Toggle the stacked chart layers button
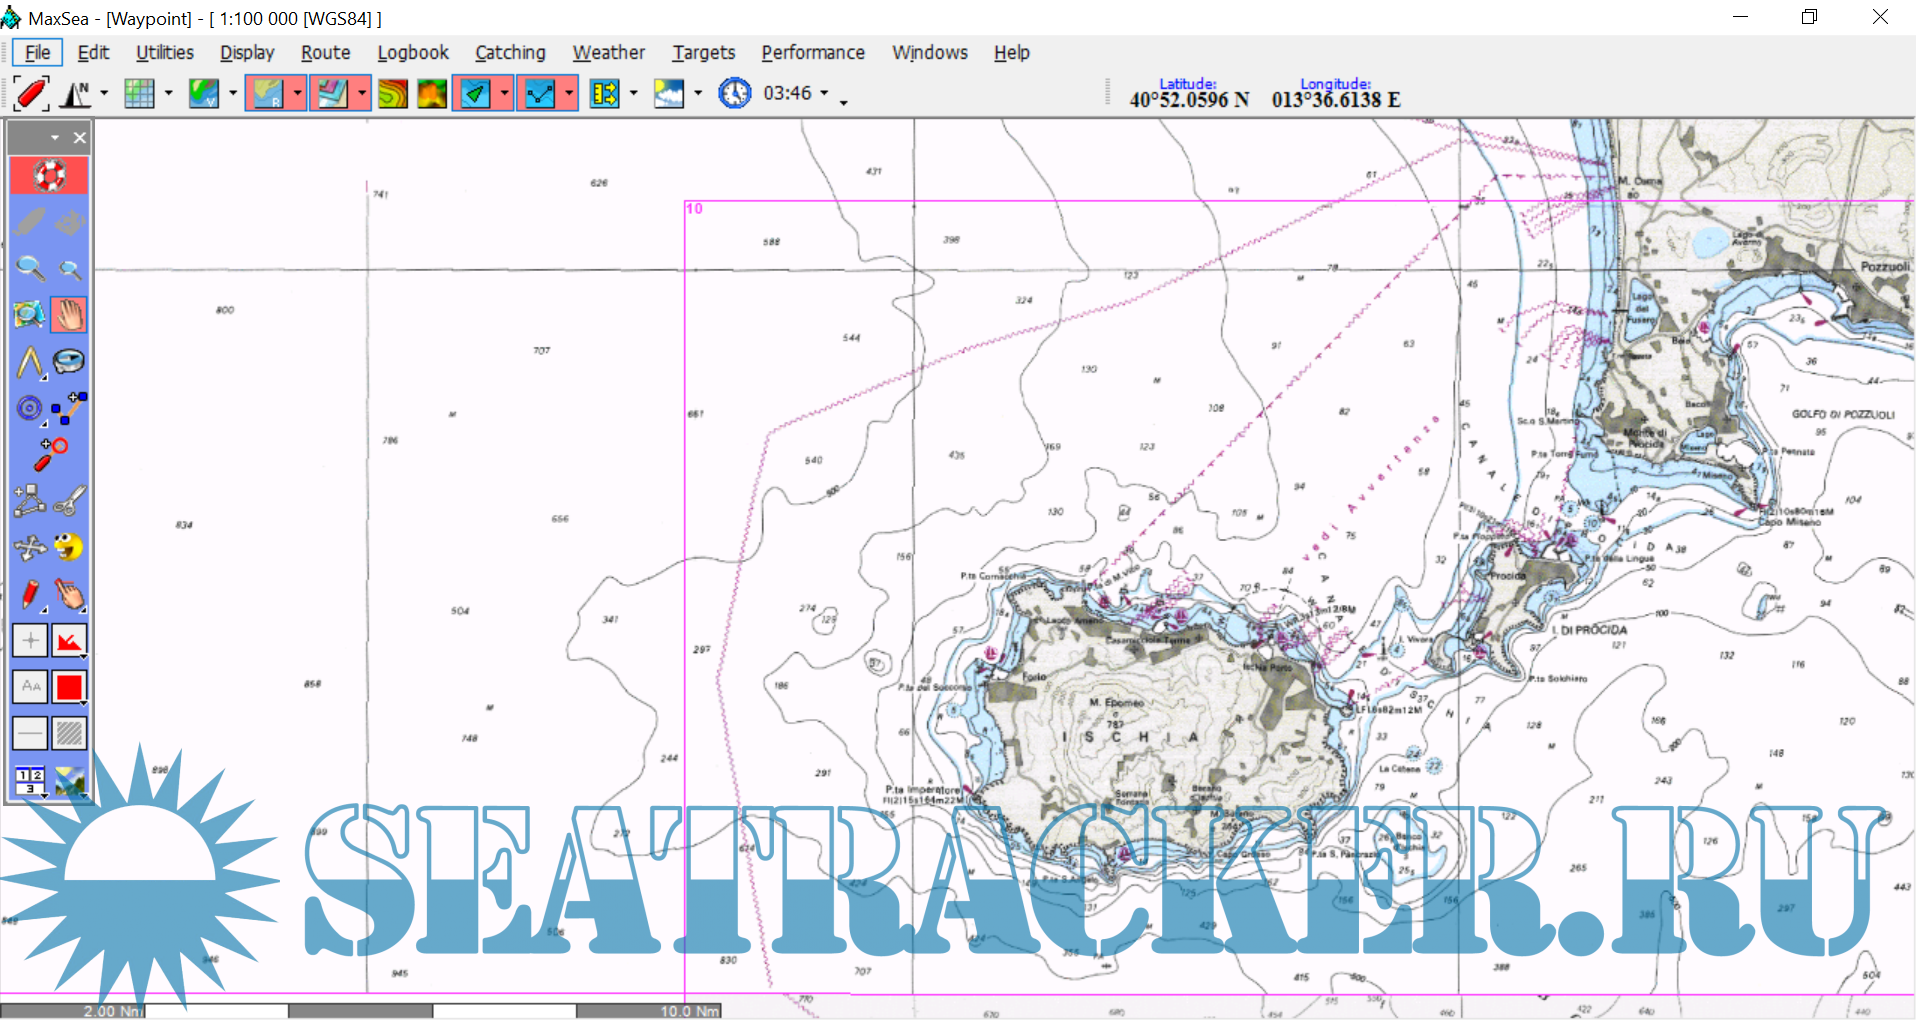 331,94
